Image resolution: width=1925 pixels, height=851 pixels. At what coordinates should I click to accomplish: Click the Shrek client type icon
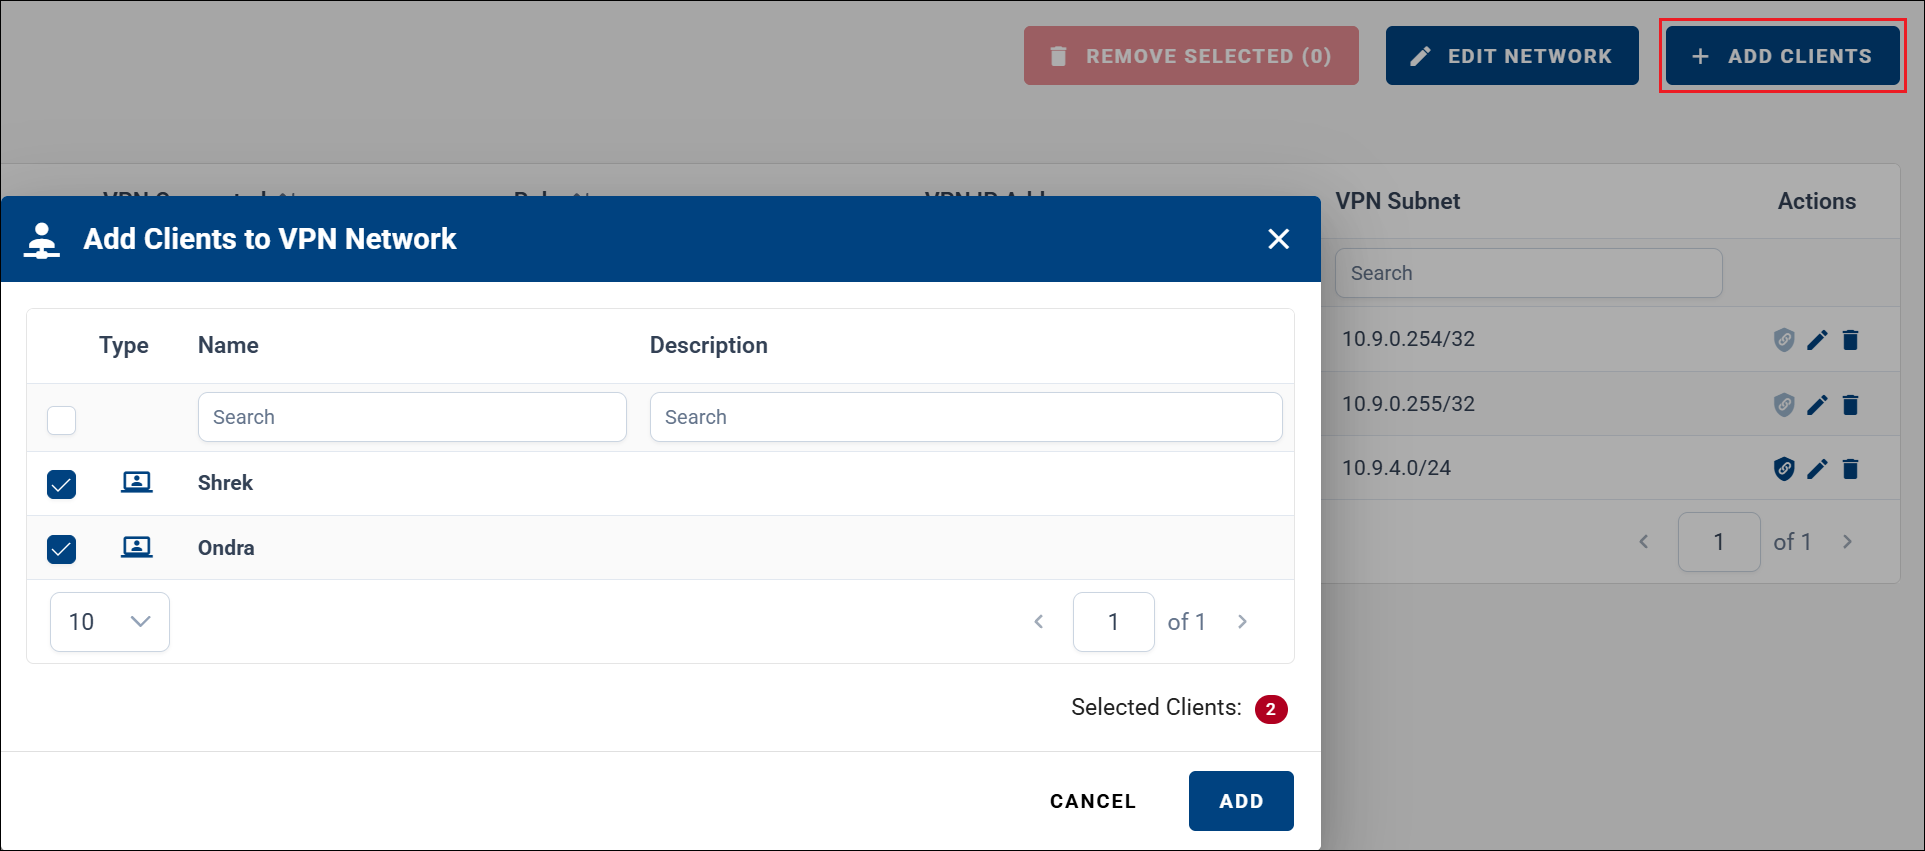[137, 483]
